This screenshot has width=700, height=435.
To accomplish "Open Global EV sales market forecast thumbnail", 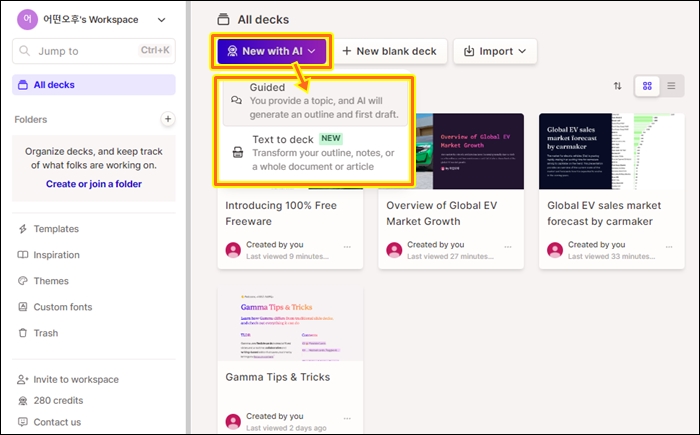I will (612, 151).
